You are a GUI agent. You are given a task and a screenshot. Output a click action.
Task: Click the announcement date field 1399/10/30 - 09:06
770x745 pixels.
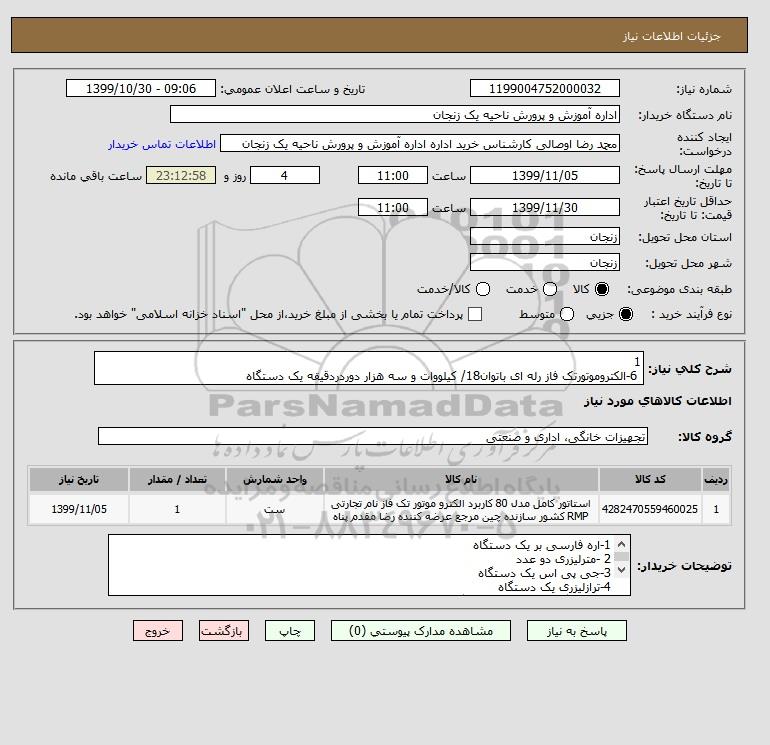[141, 88]
